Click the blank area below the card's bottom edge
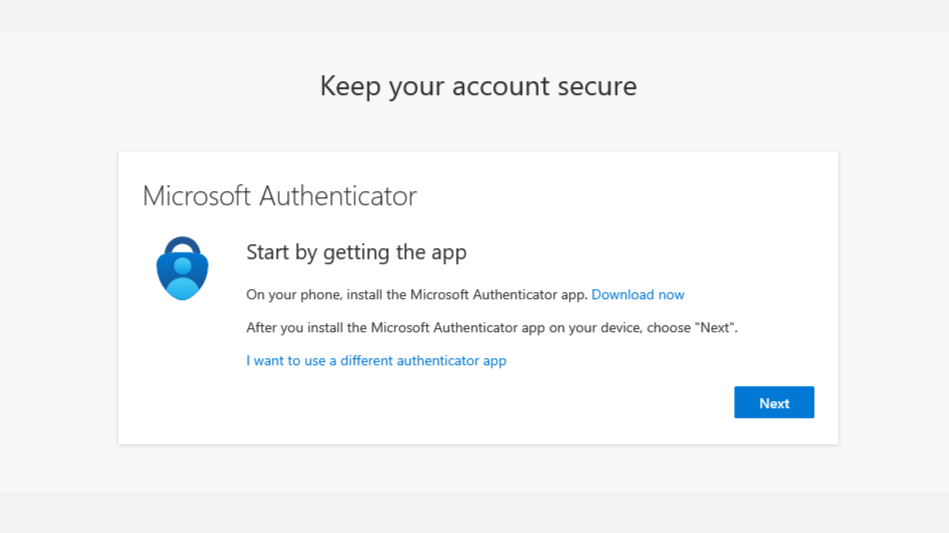Screen dimensions: 949x533 (x=478, y=468)
